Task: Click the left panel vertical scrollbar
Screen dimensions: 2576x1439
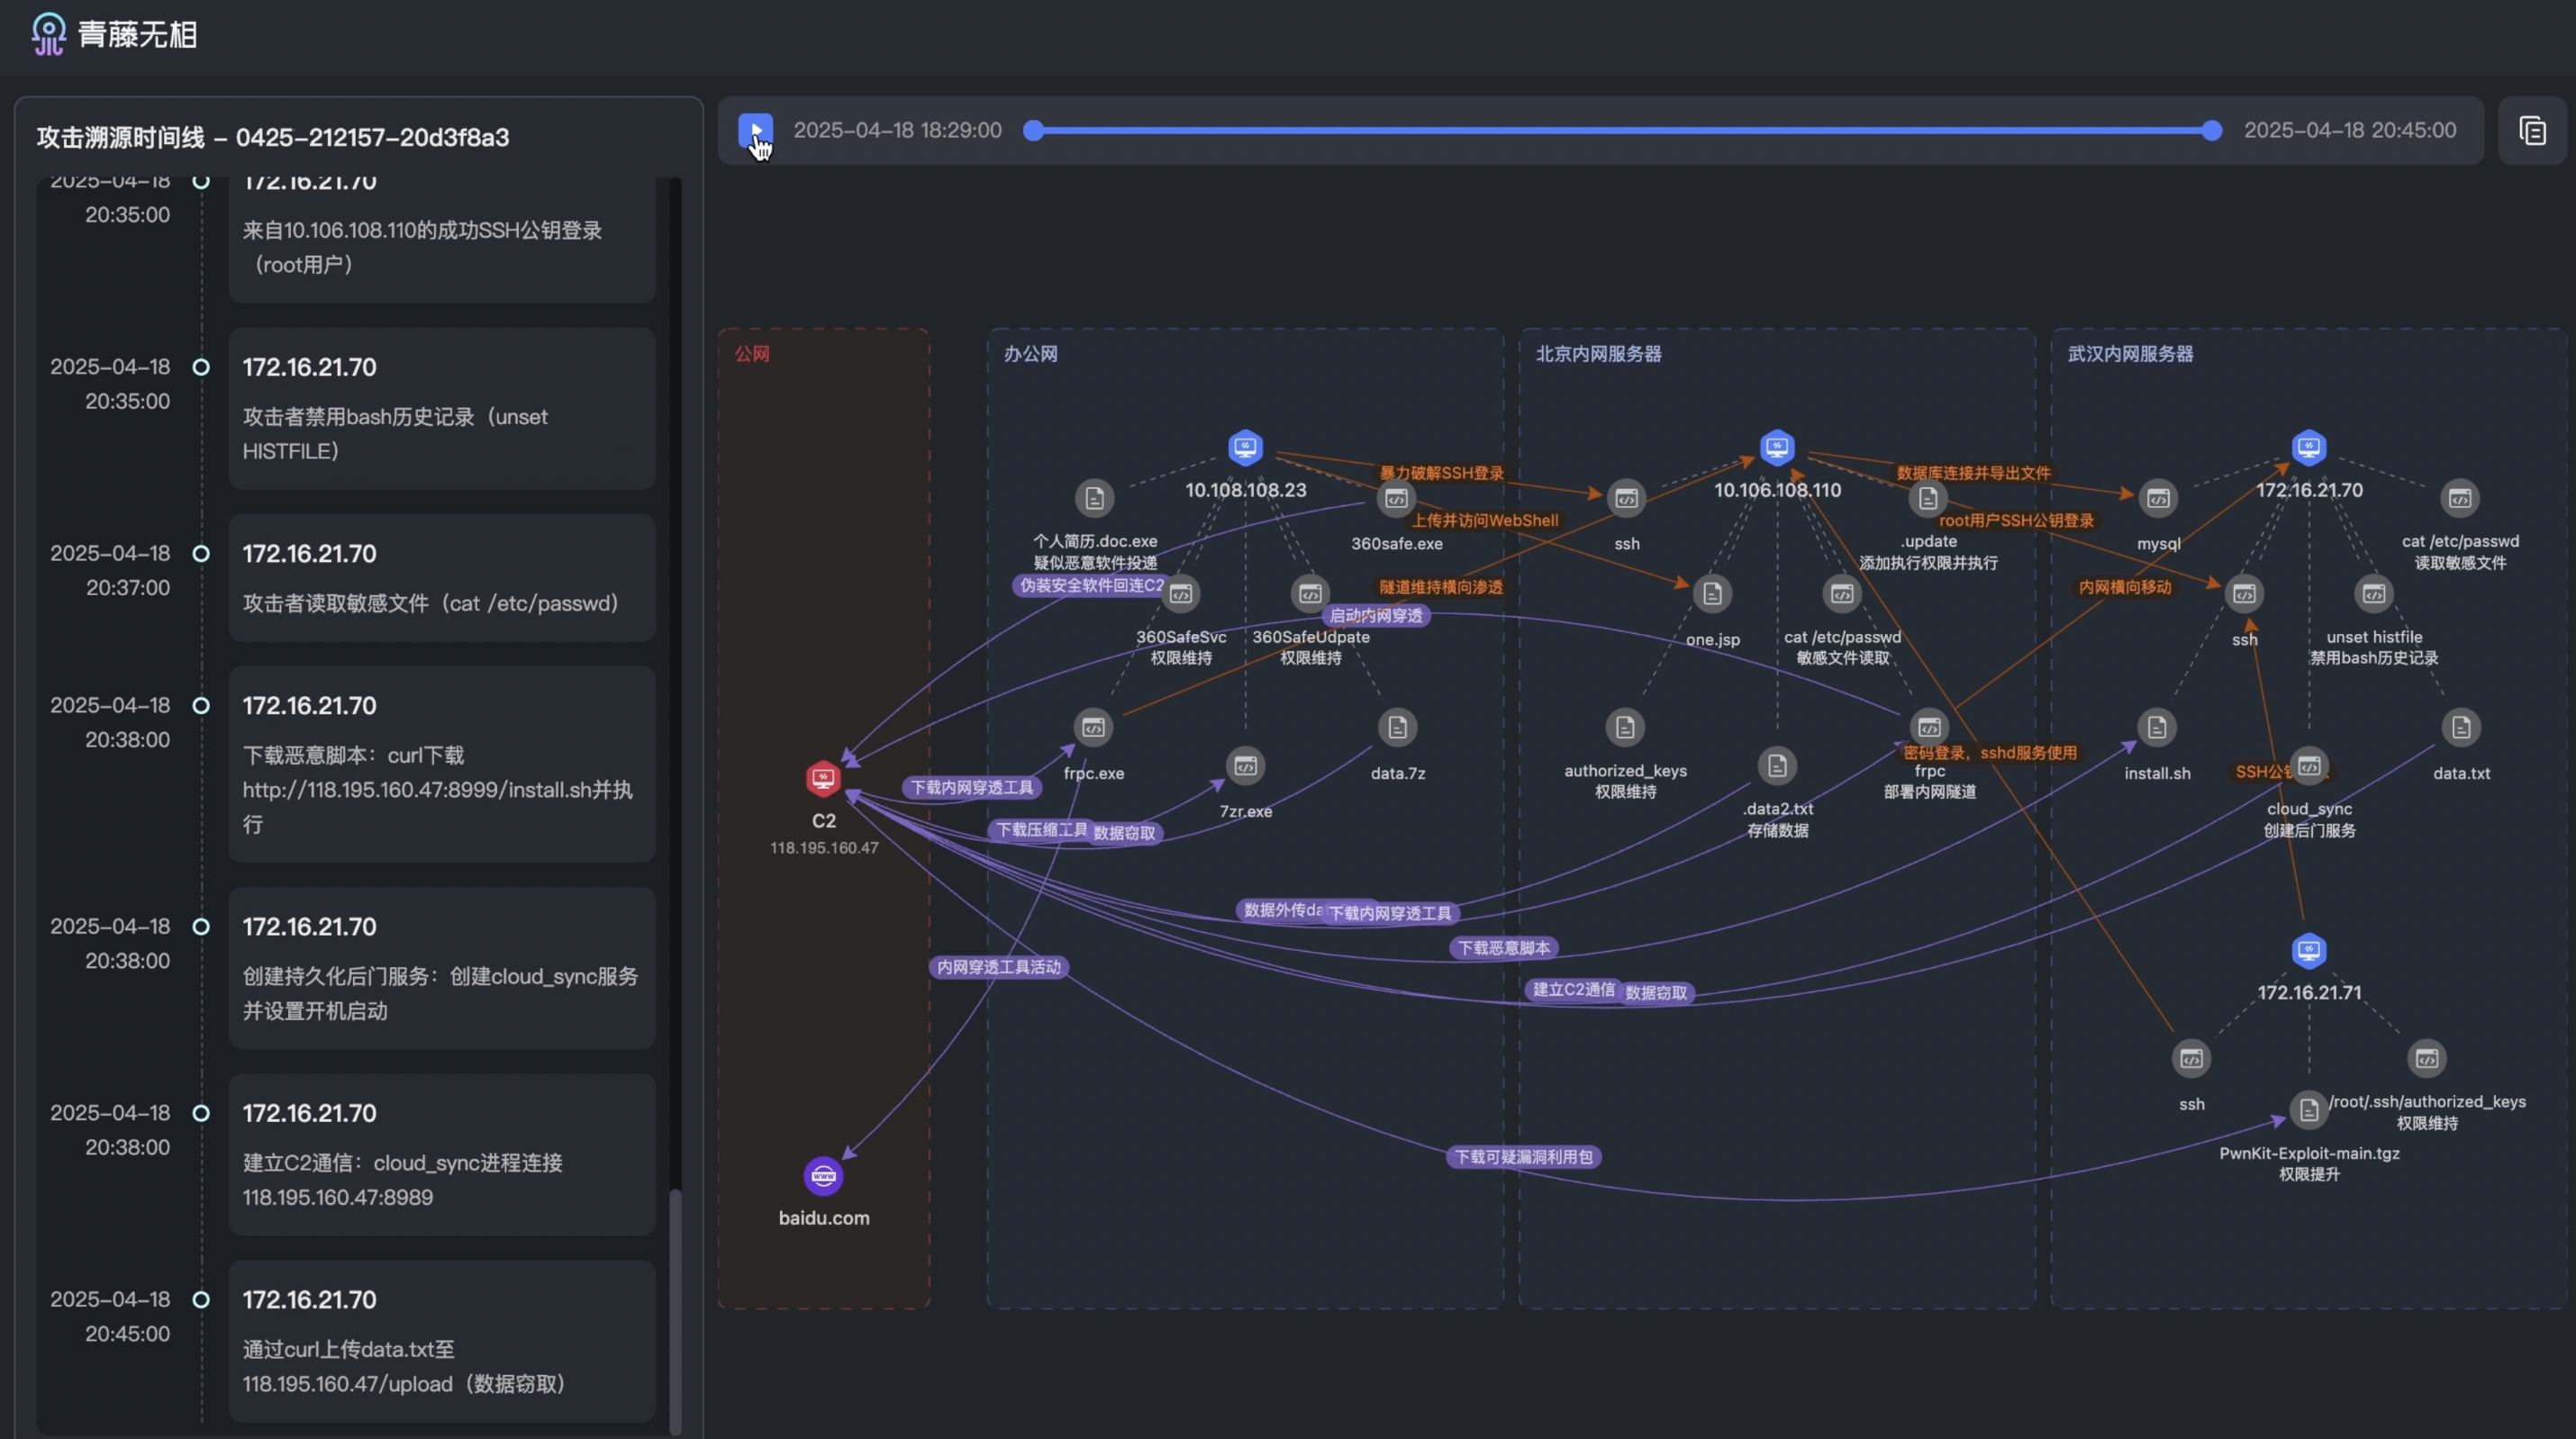Action: (x=675, y=1310)
